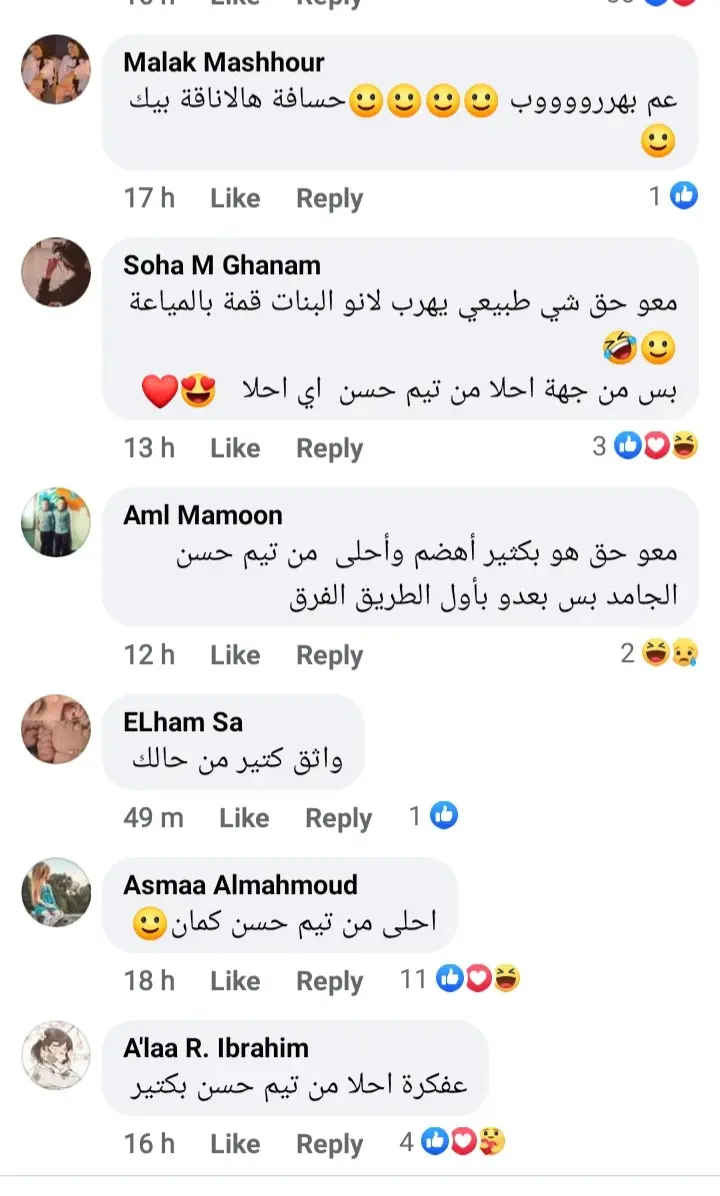The image size is (720, 1196).
Task: Open Malak Mashhour's profile picture
Action: pyautogui.click(x=56, y=69)
